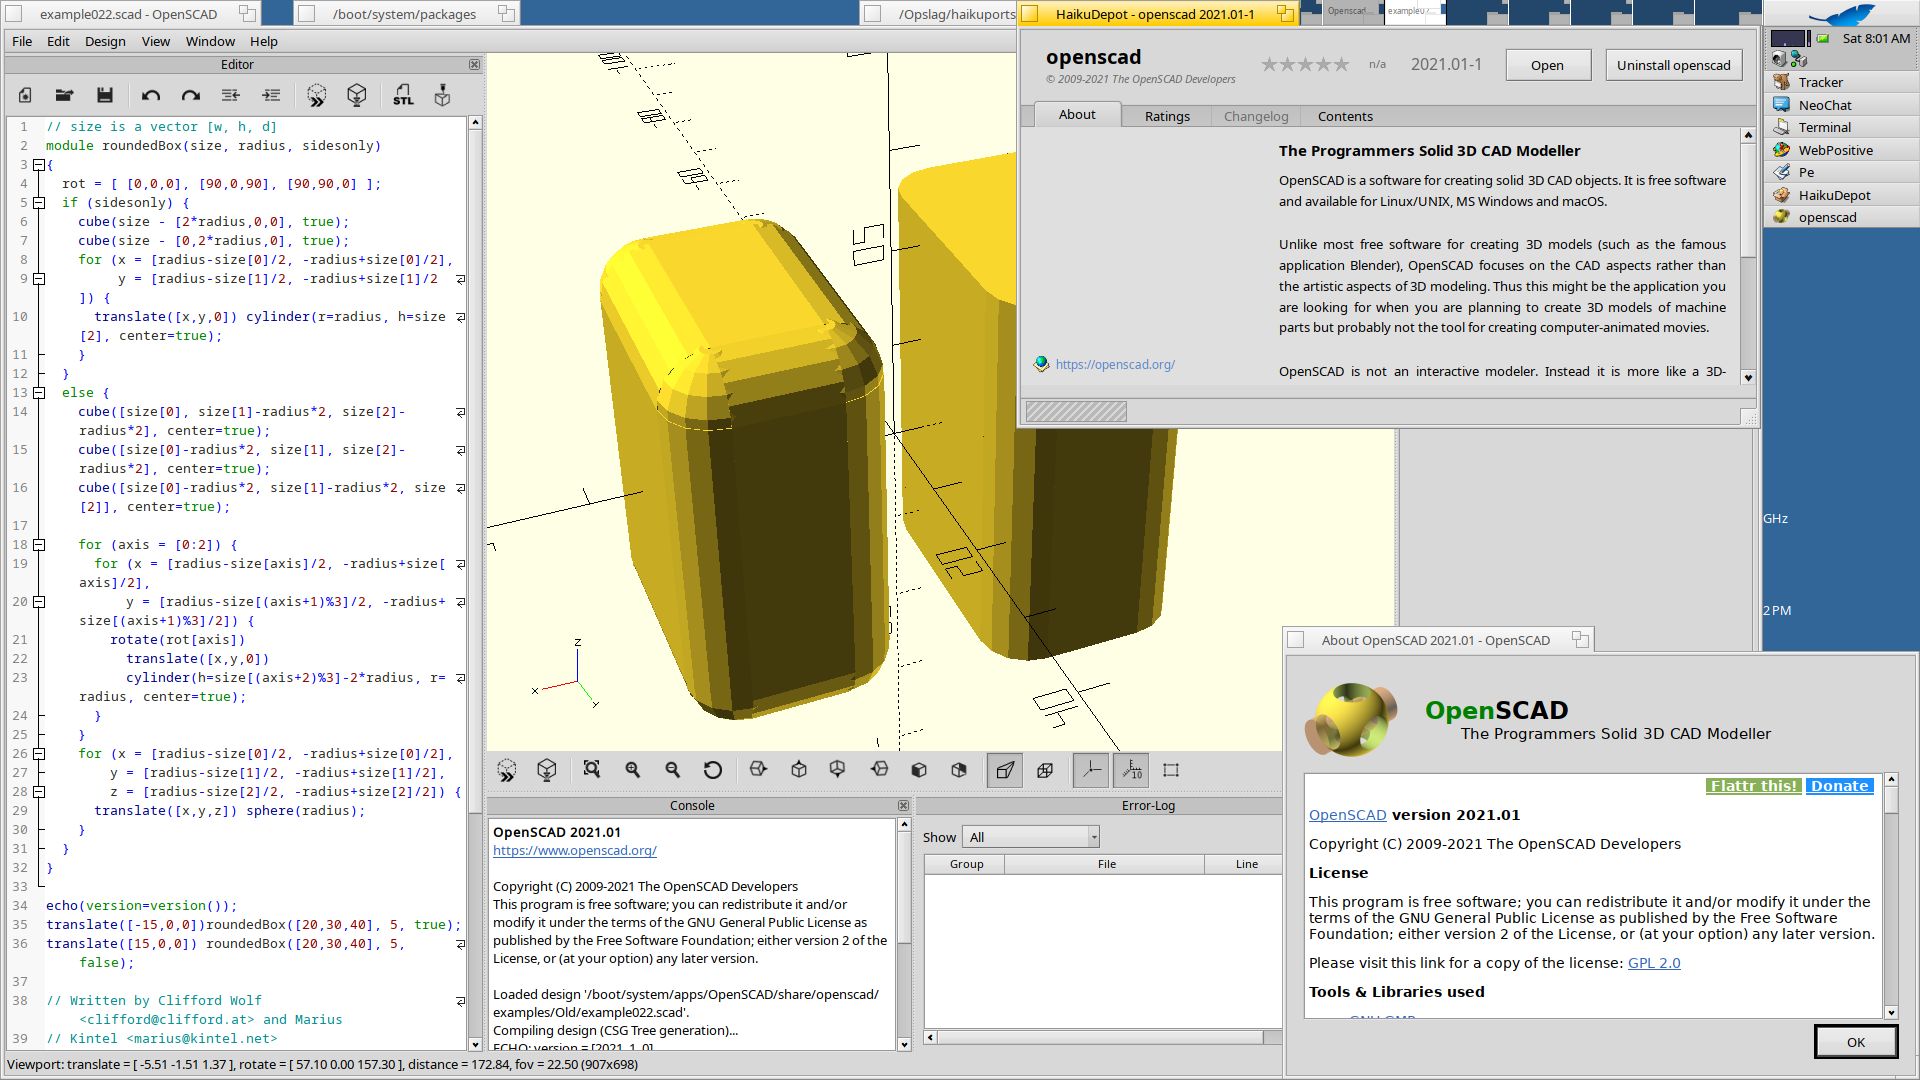Image resolution: width=1920 pixels, height=1080 pixels.
Task: Click the Preview icon in viewport toolbar
Action: point(506,770)
